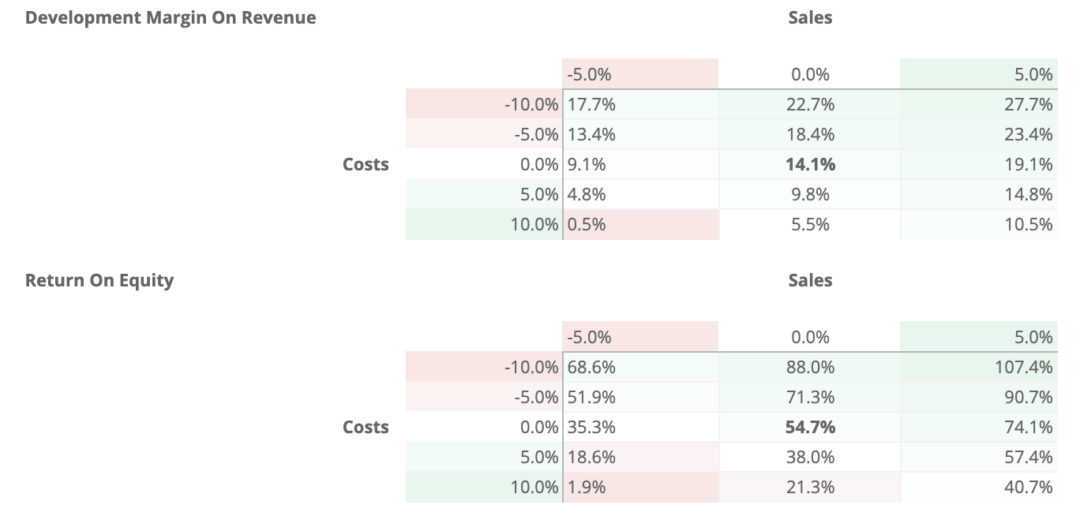Viewport: 1080px width, 520px height.
Task: Select the 27.7% development margin cell
Action: (x=979, y=105)
